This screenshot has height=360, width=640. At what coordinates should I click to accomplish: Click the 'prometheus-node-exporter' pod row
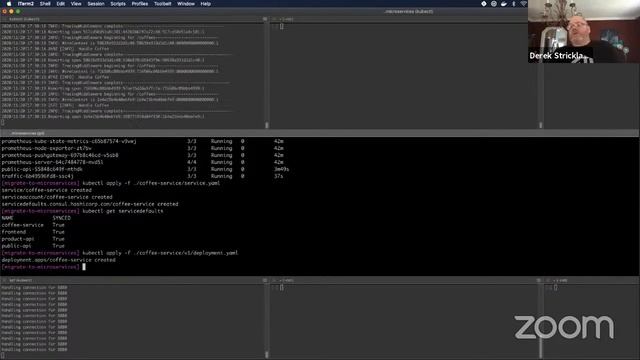coord(143,148)
